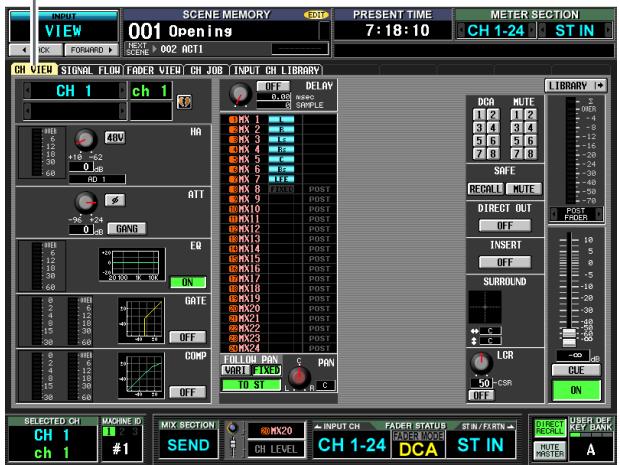Click the channel fader handle
The height and width of the screenshot is (465, 620).
point(569,338)
